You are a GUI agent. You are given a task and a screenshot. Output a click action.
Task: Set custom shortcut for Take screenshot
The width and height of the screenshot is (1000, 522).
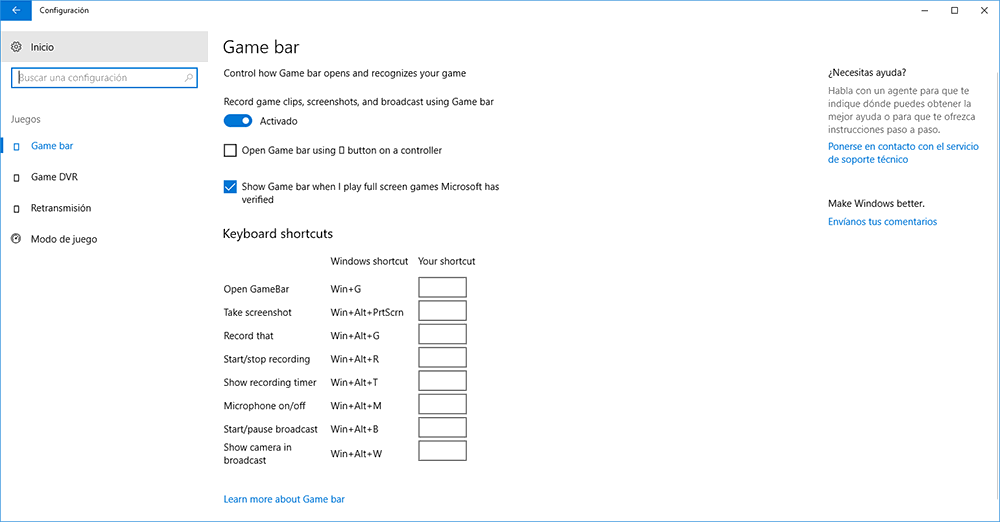point(443,311)
